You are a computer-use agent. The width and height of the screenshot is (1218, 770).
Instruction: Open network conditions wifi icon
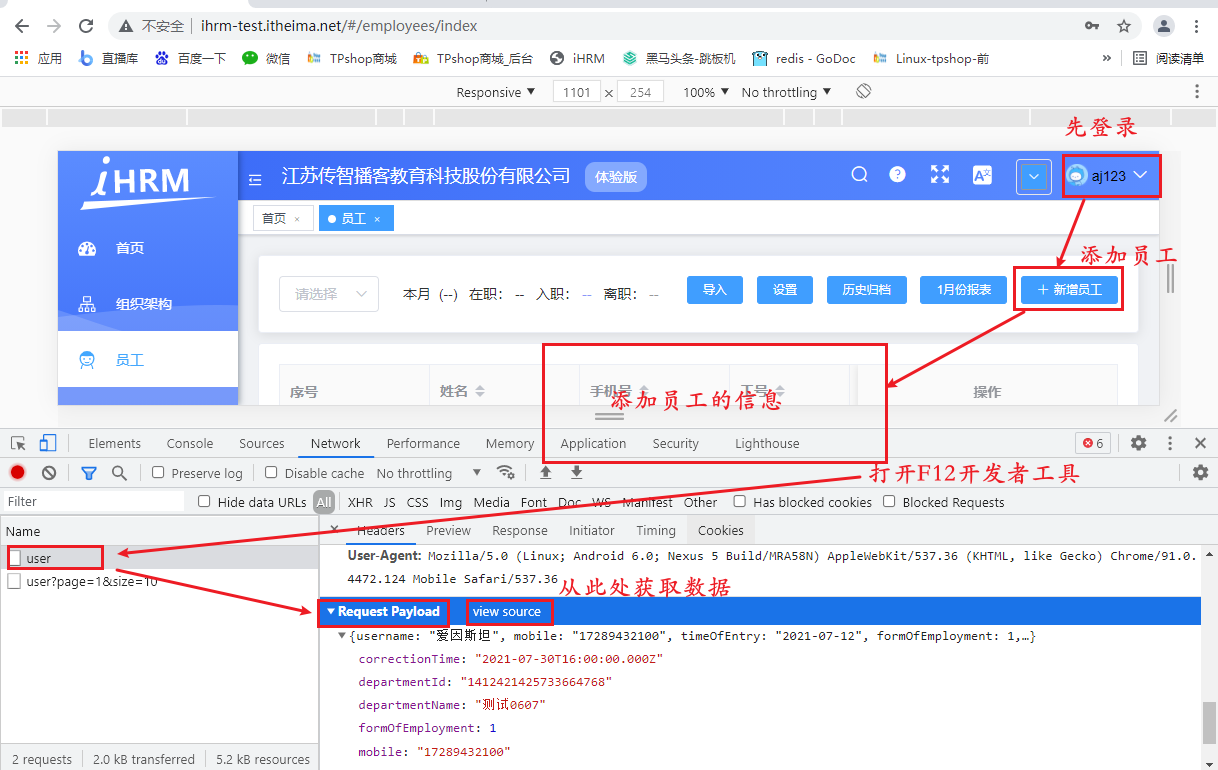(506, 472)
